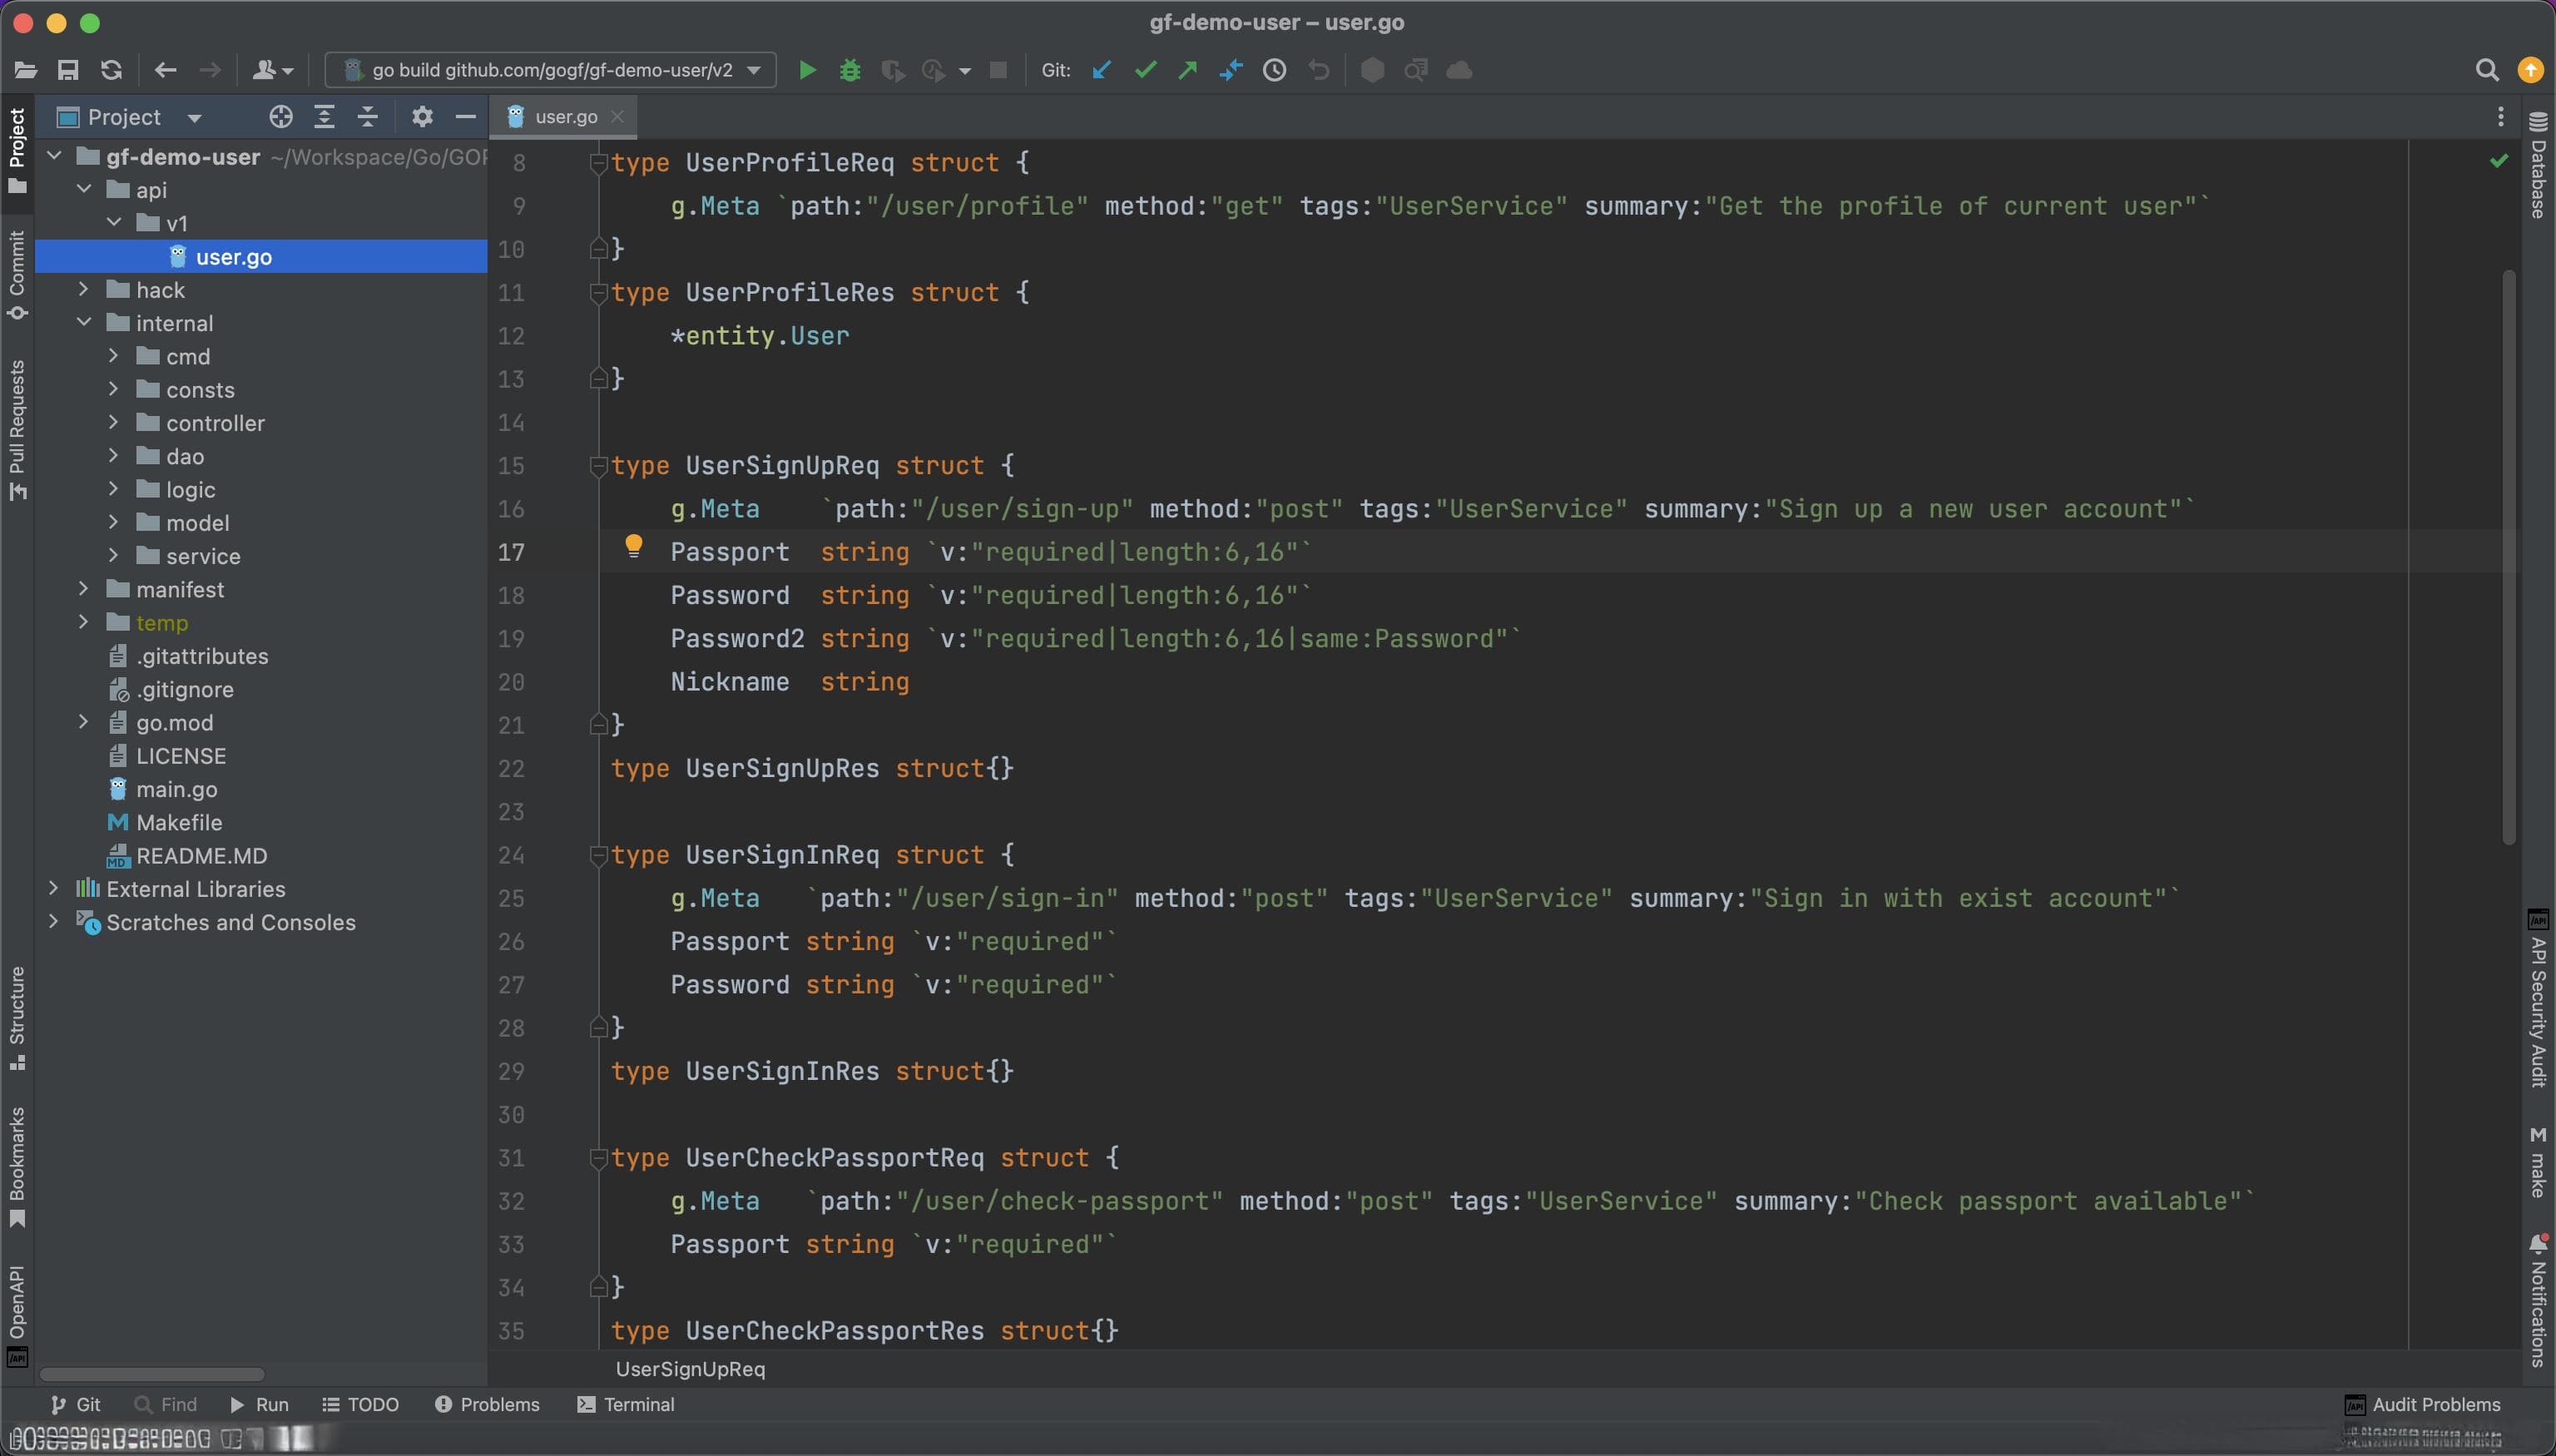Collapse the api folder

[84, 189]
